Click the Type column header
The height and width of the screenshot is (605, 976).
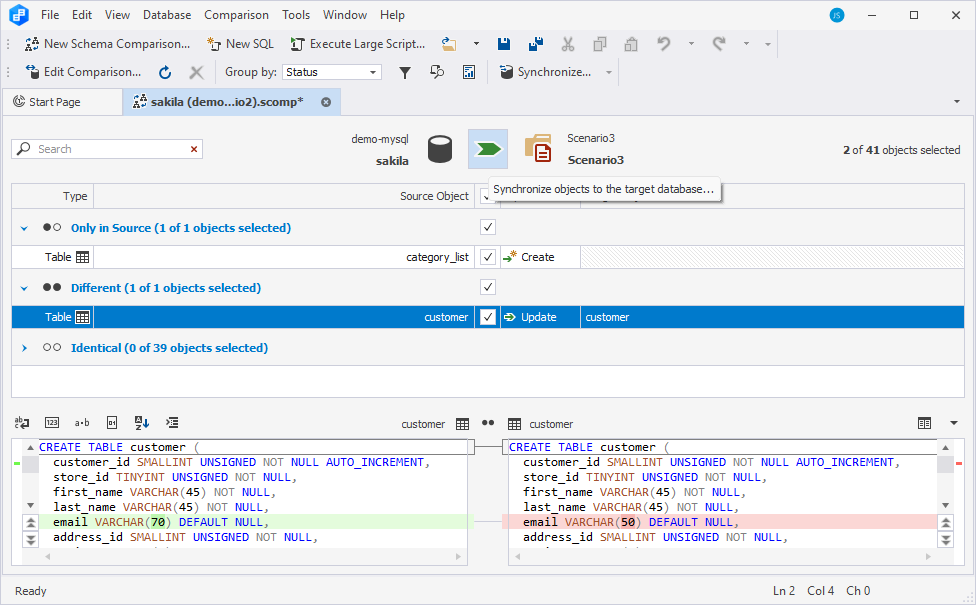coord(53,196)
